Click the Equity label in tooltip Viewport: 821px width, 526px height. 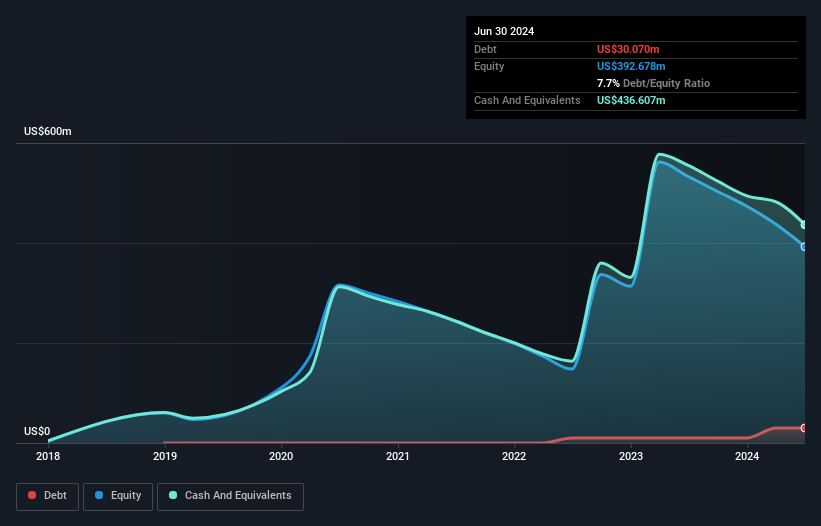pos(489,66)
